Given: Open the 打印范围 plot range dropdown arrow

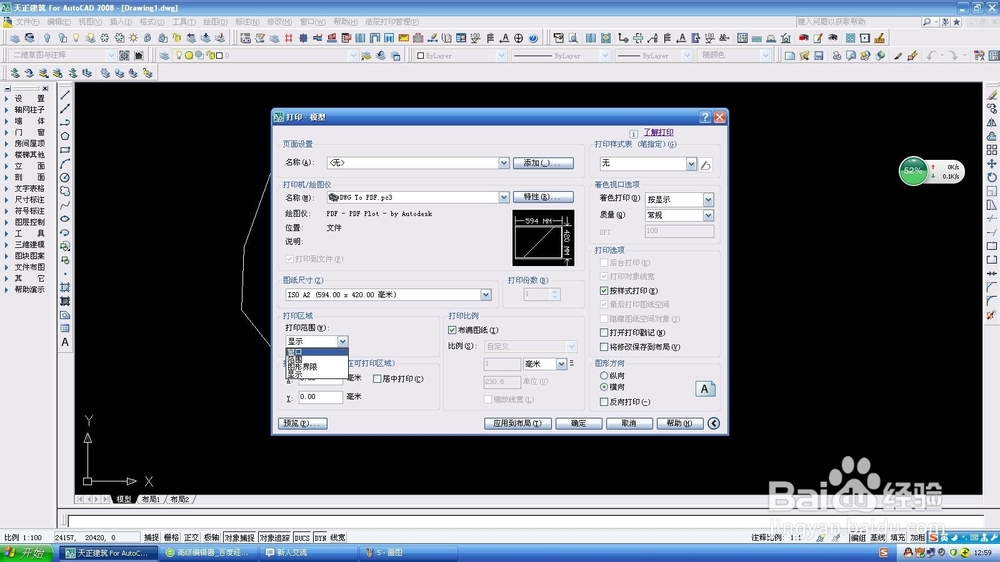Looking at the screenshot, I should point(342,341).
